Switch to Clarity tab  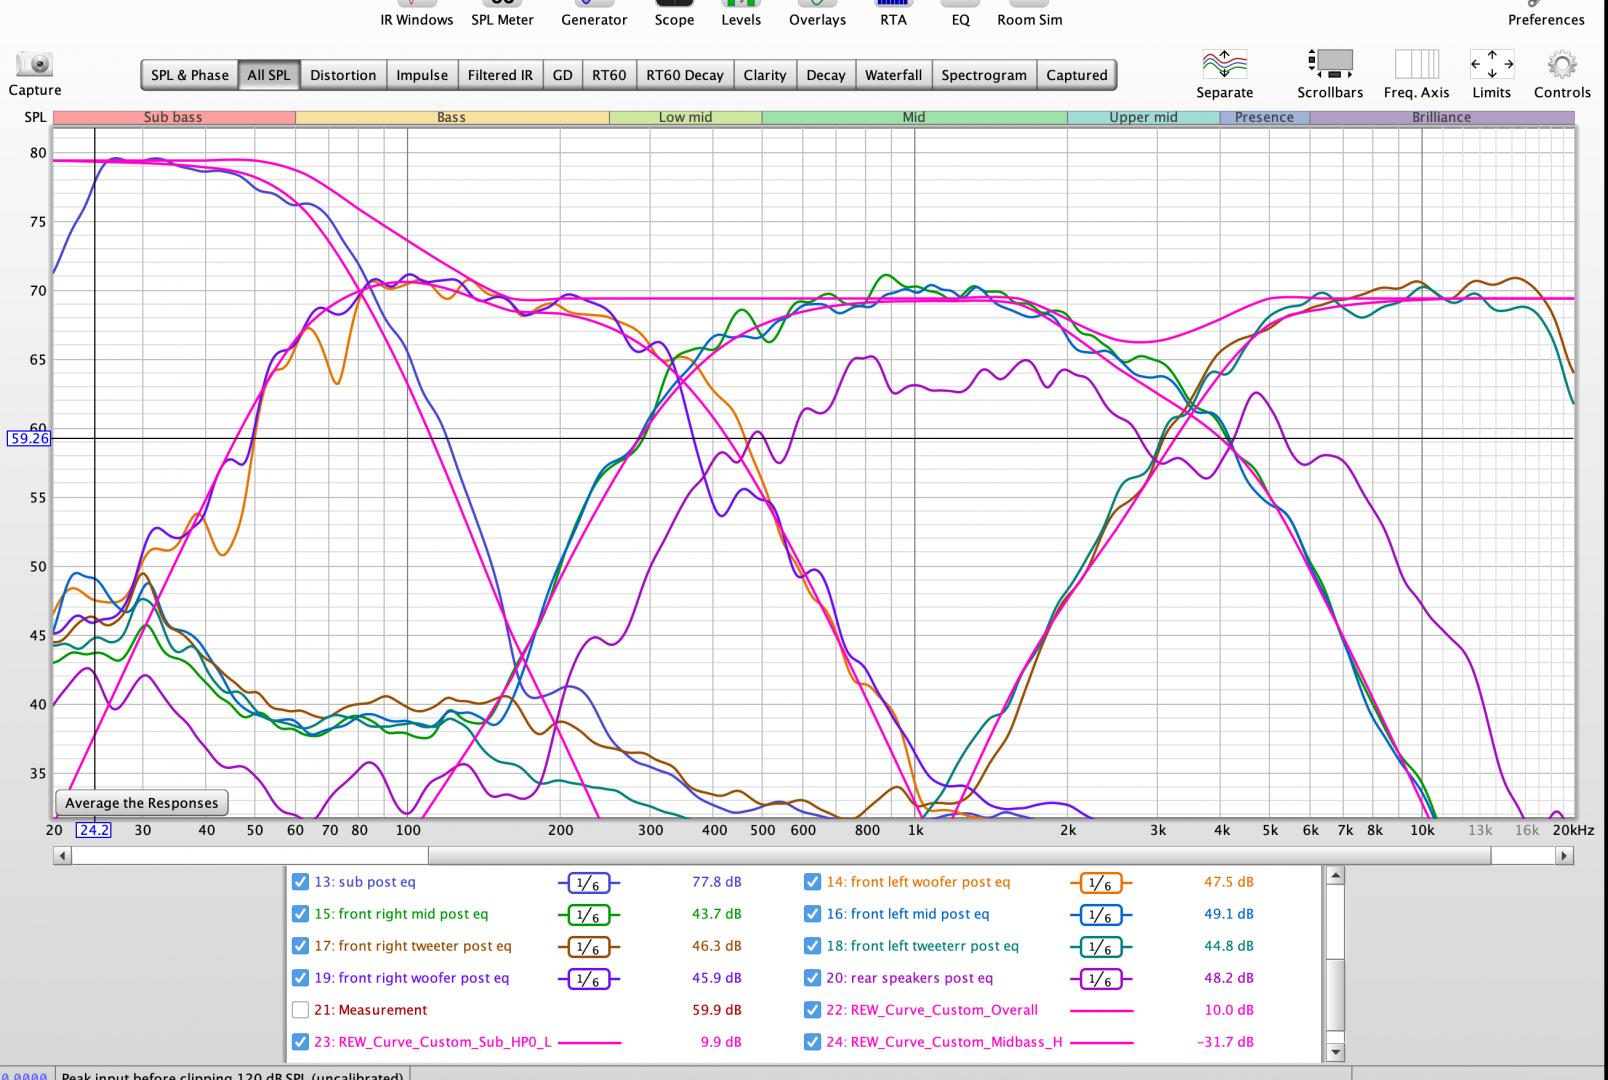(765, 75)
